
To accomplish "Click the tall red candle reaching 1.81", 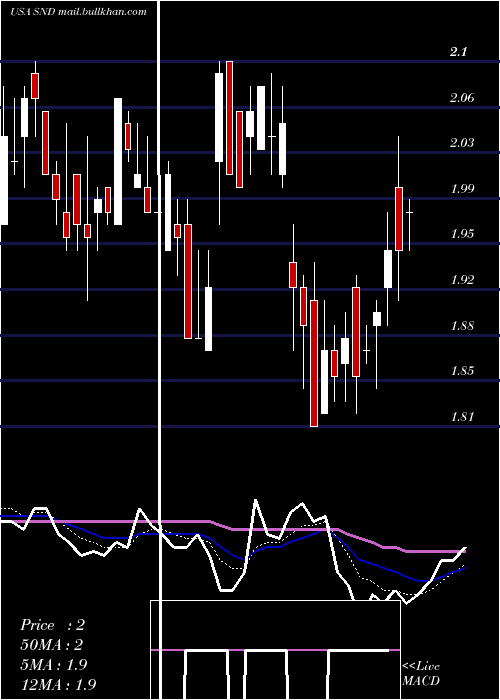I will 314,363.
